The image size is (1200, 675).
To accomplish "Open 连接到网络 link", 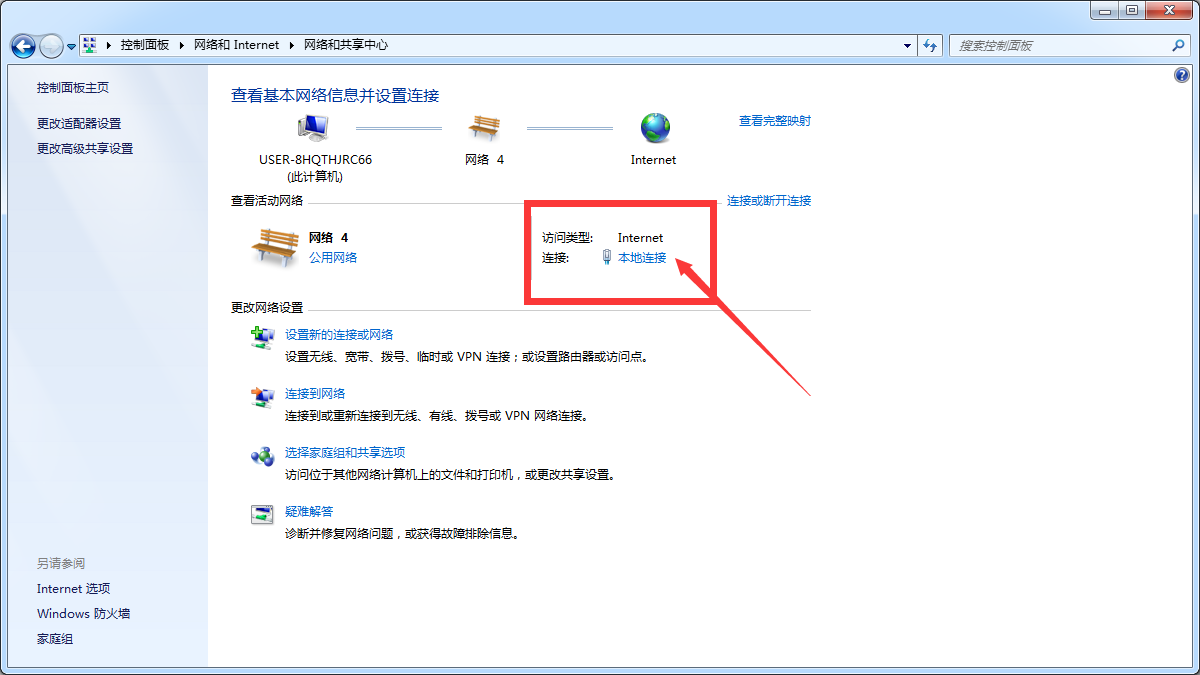I will pyautogui.click(x=315, y=394).
